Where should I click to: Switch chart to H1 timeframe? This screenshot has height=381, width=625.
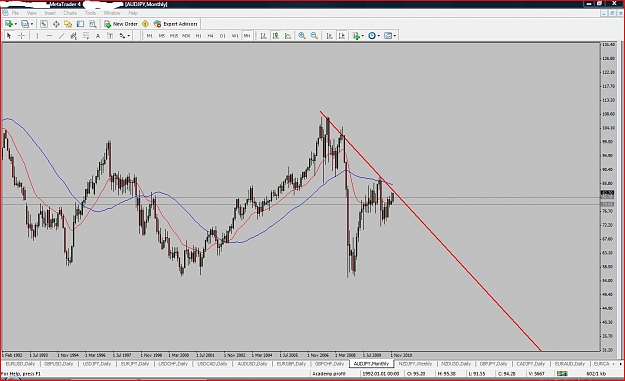pos(198,36)
